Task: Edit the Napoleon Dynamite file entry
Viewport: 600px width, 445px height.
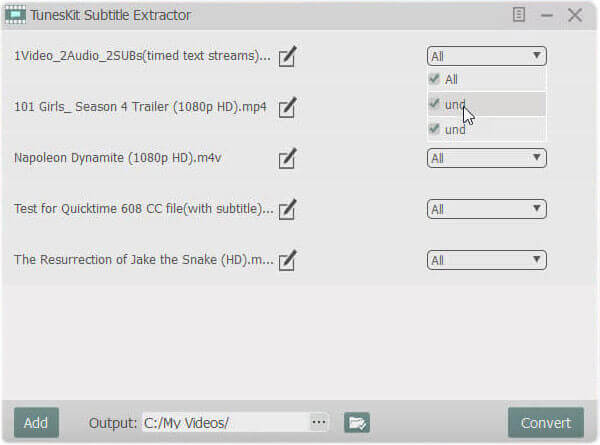Action: 287,158
